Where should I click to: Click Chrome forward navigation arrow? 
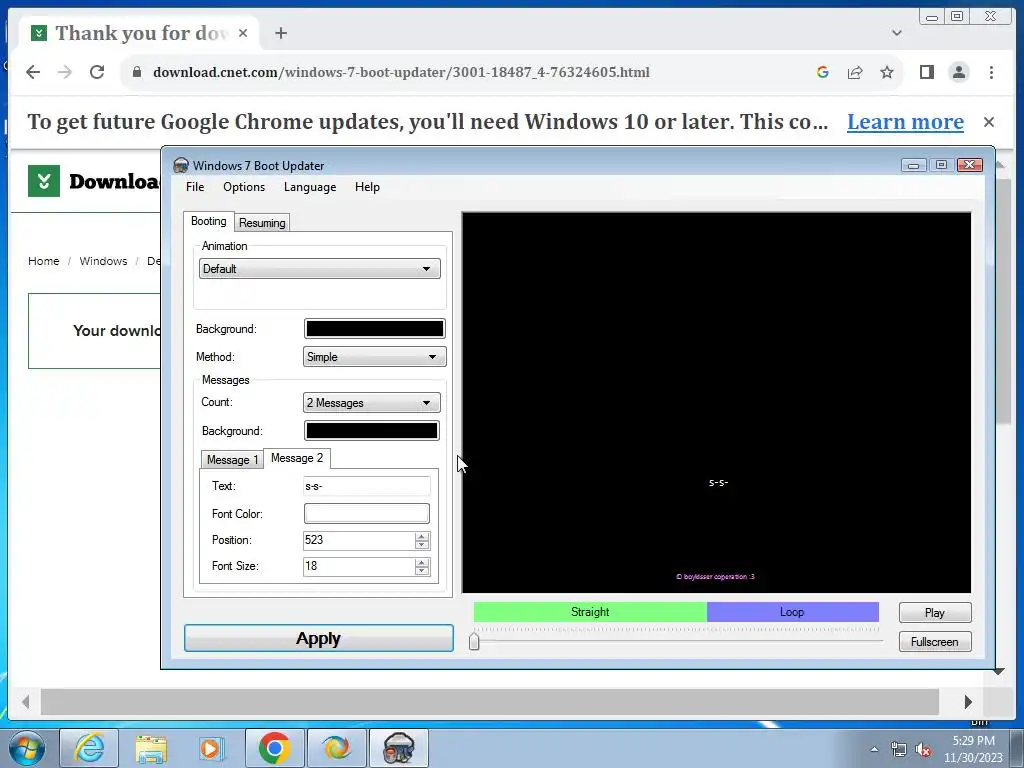coord(65,72)
